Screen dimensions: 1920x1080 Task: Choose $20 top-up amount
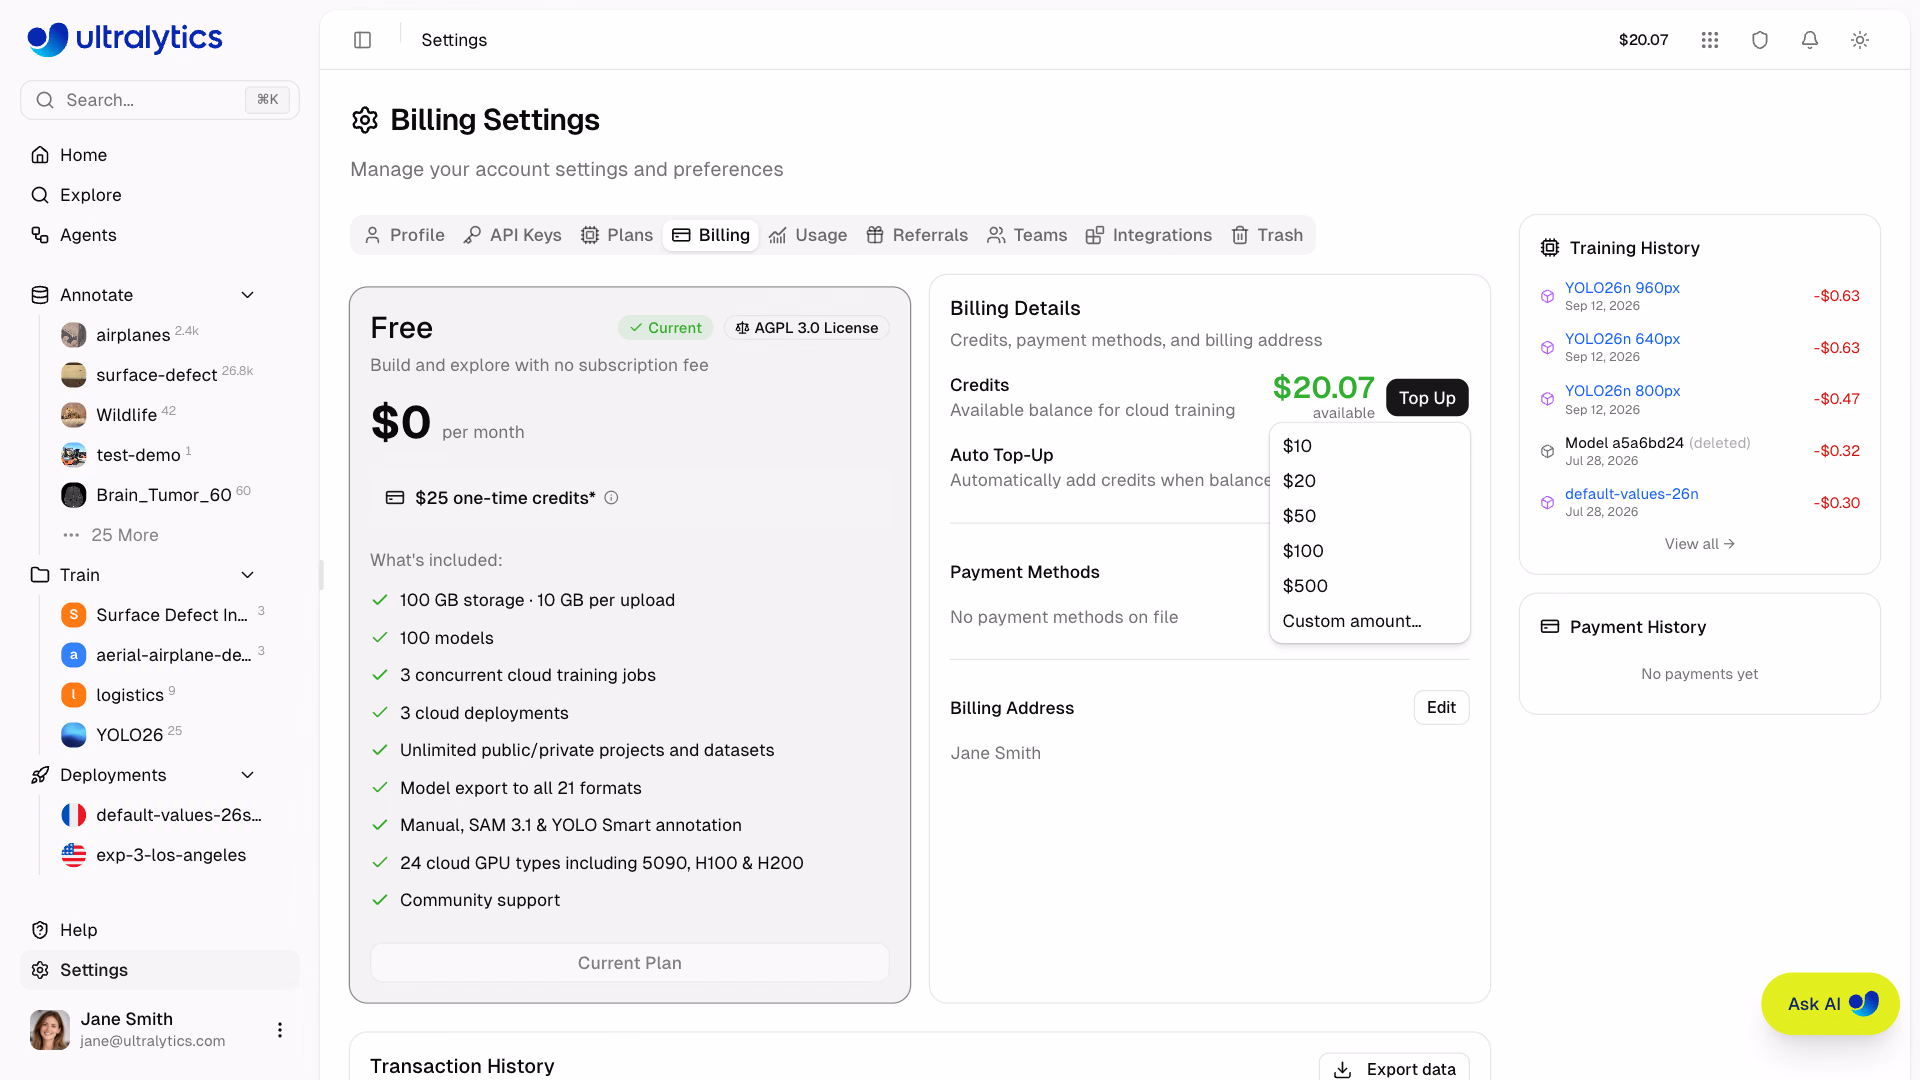click(1369, 481)
